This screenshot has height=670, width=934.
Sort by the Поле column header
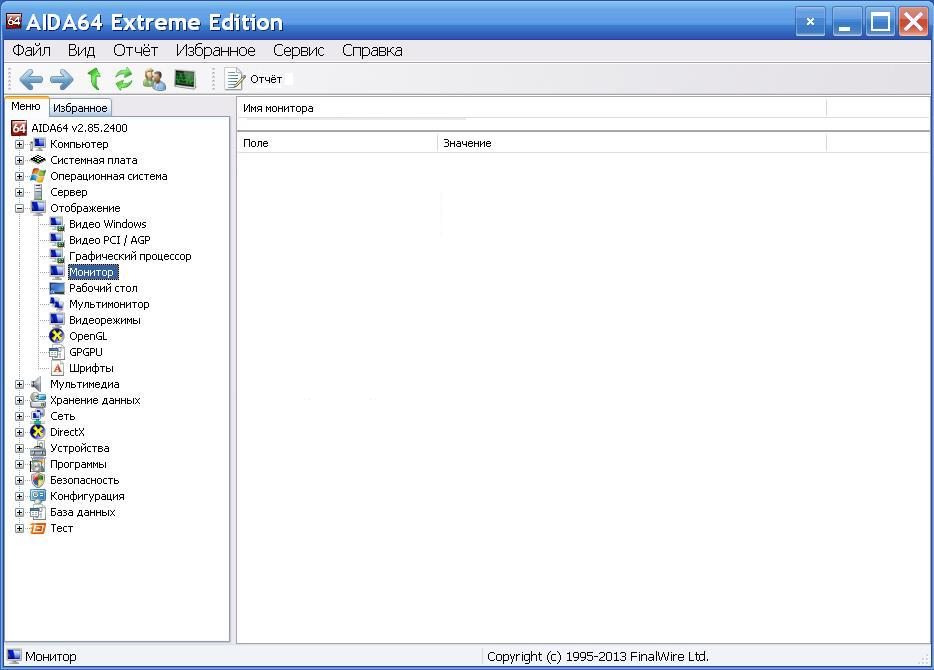337,143
